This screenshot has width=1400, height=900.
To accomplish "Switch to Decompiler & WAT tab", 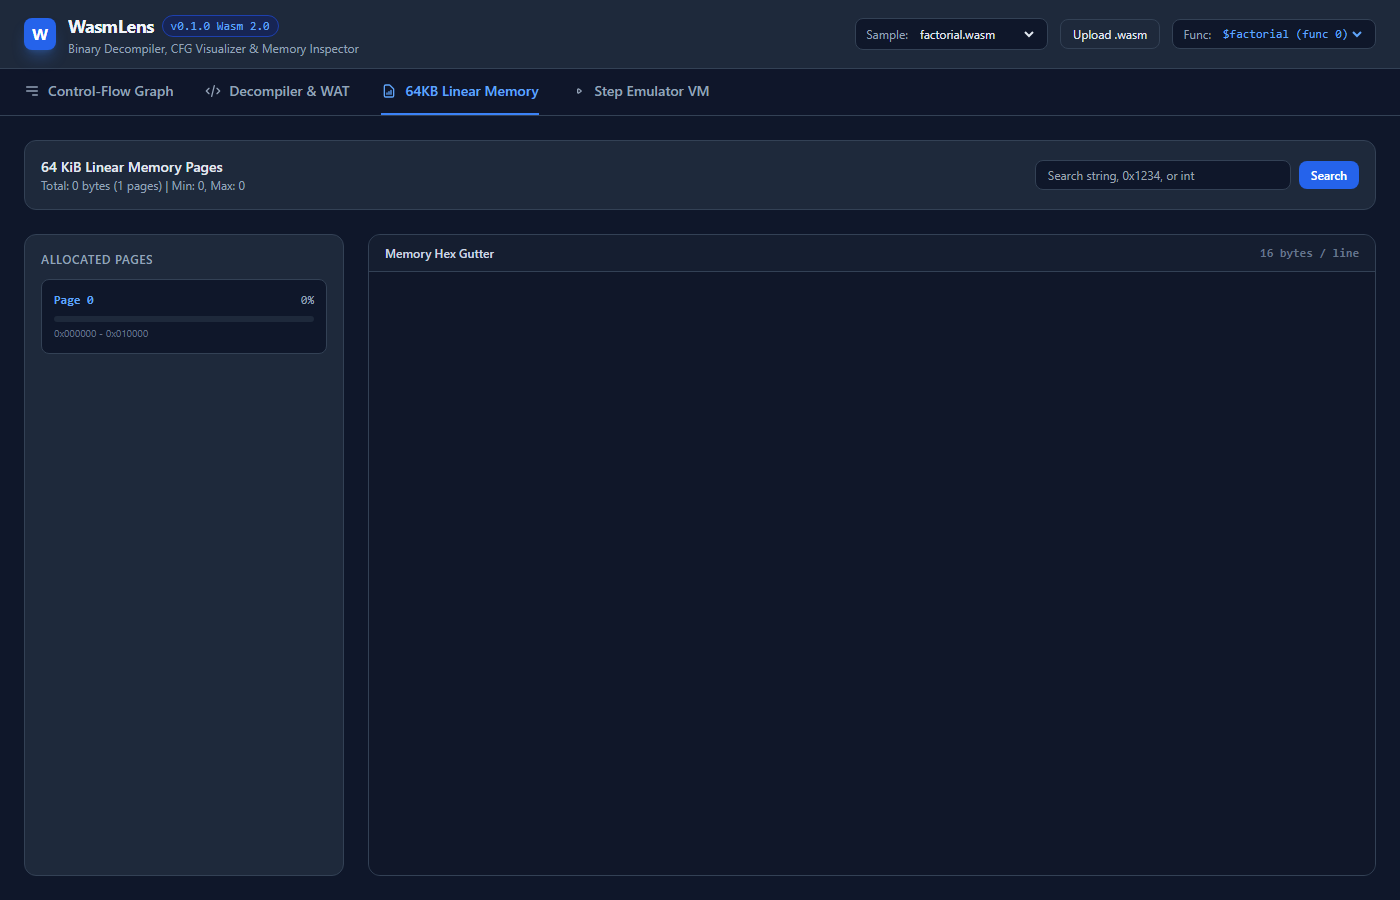I will 277,91.
